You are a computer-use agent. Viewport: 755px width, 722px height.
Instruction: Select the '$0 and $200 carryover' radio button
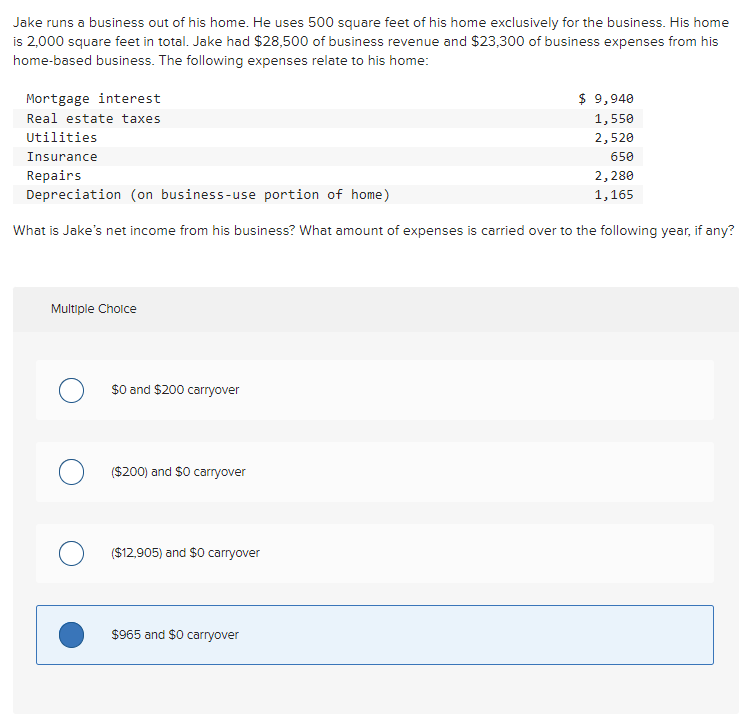click(x=71, y=390)
